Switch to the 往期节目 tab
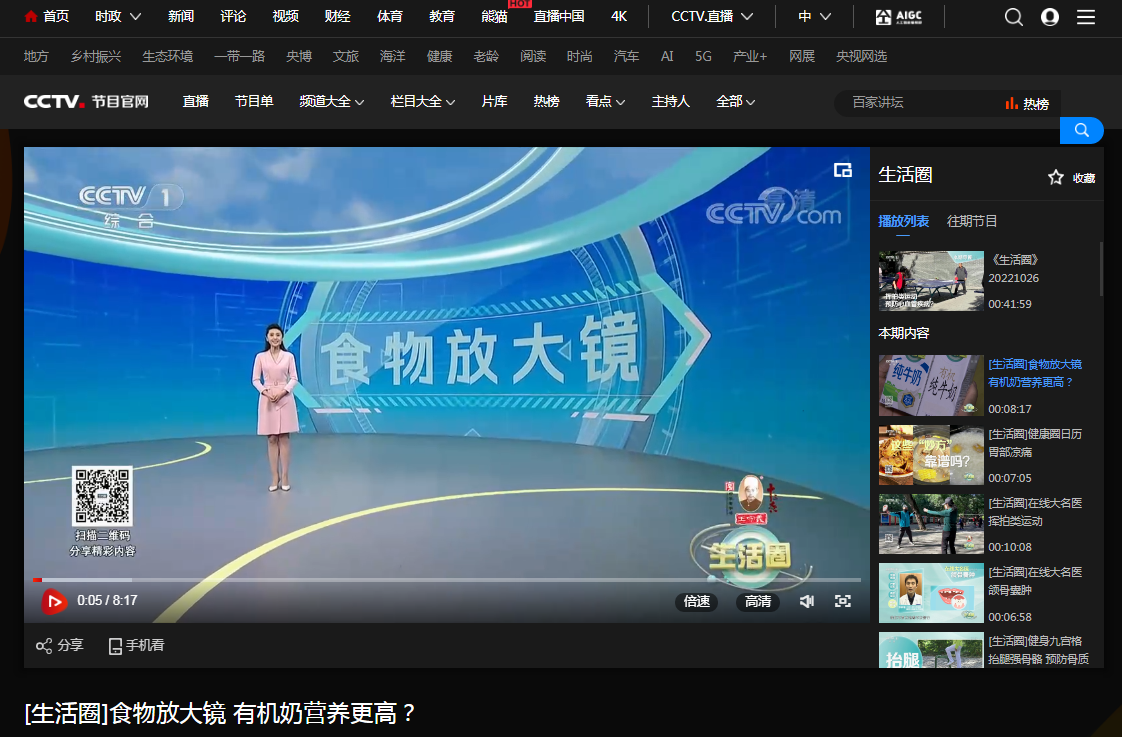 (971, 221)
